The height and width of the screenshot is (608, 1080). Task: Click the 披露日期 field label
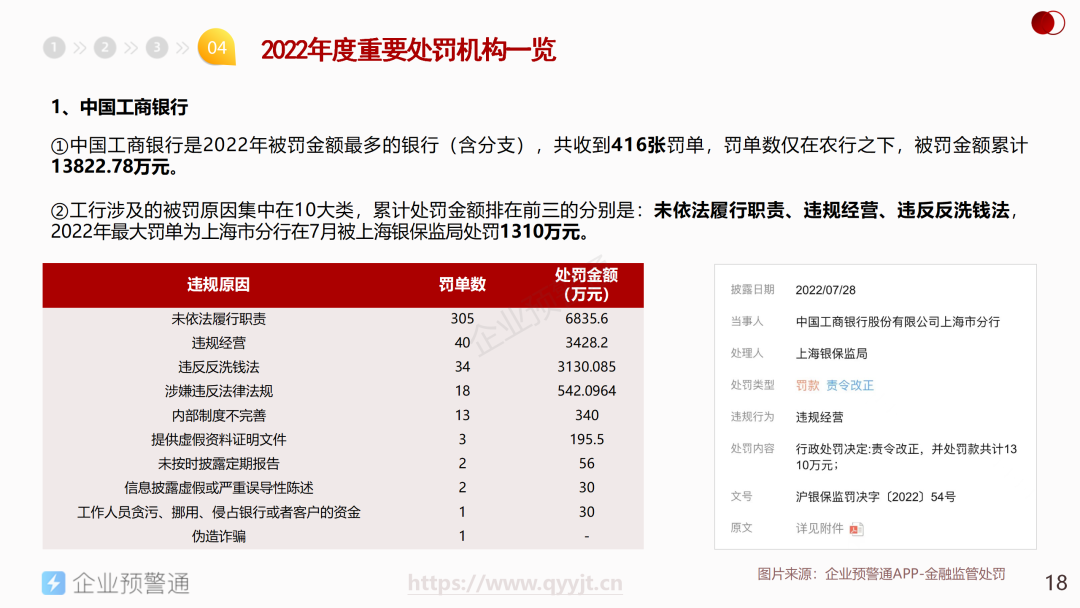752,290
